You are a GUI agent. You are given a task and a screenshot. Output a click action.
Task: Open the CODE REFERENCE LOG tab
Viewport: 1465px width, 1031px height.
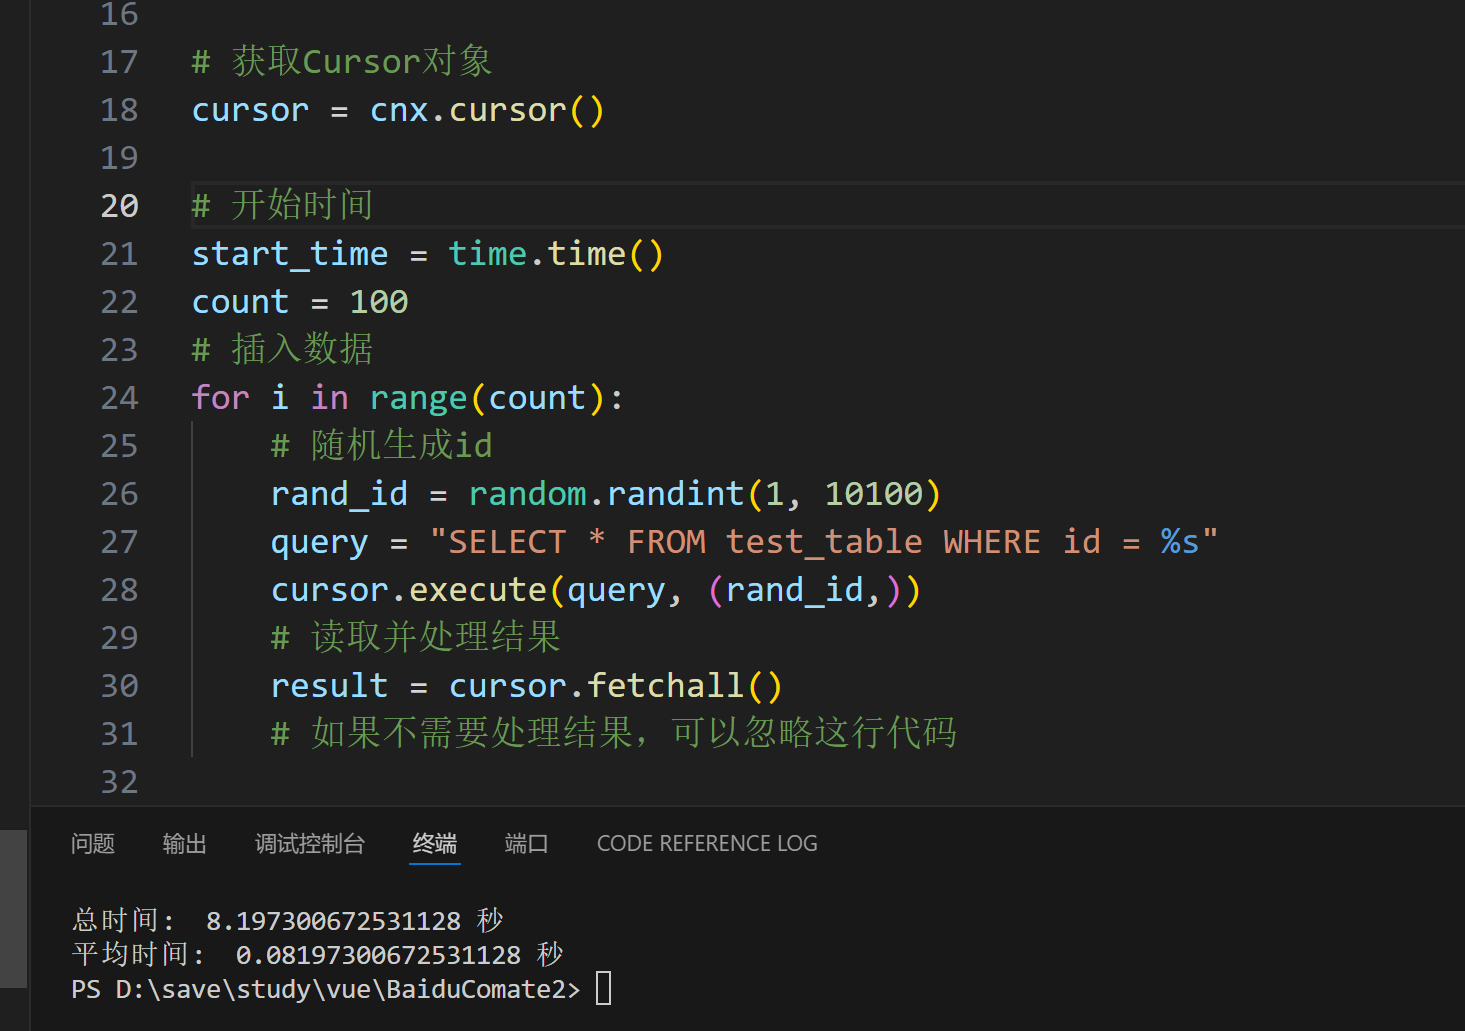click(x=707, y=844)
